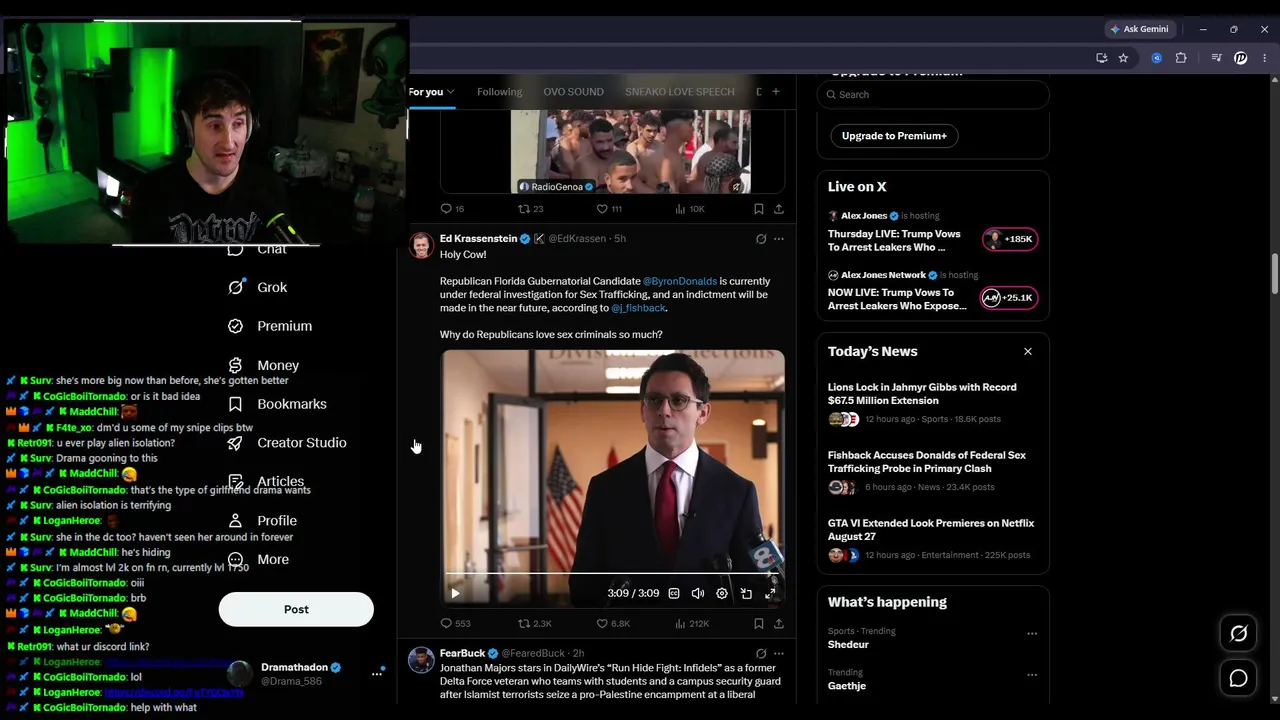Open GTA VI Extended Look news story
This screenshot has height=720, width=1280.
pos(933,538)
